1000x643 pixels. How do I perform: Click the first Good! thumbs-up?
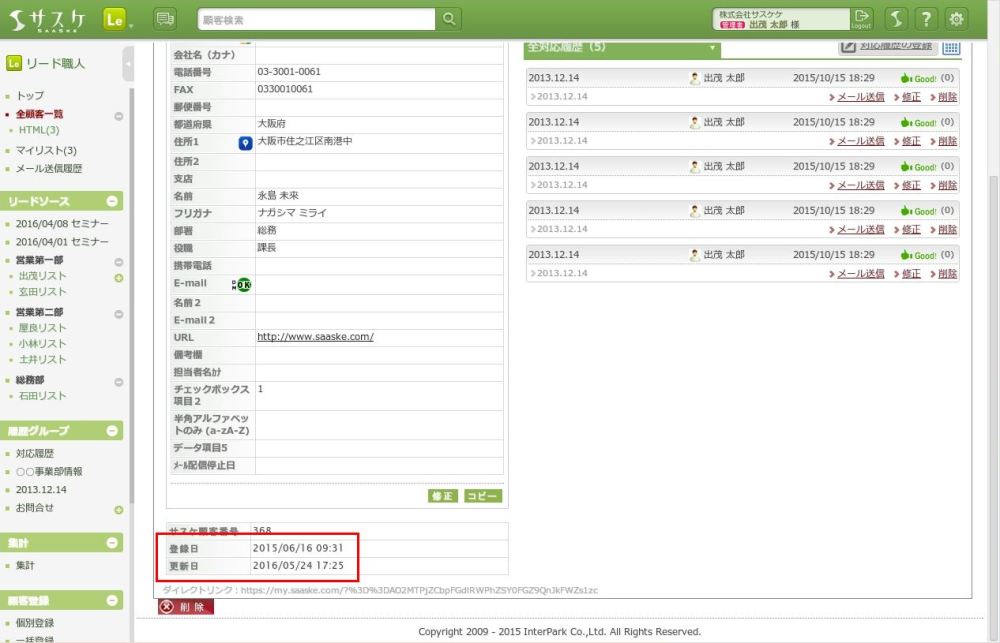click(x=917, y=78)
